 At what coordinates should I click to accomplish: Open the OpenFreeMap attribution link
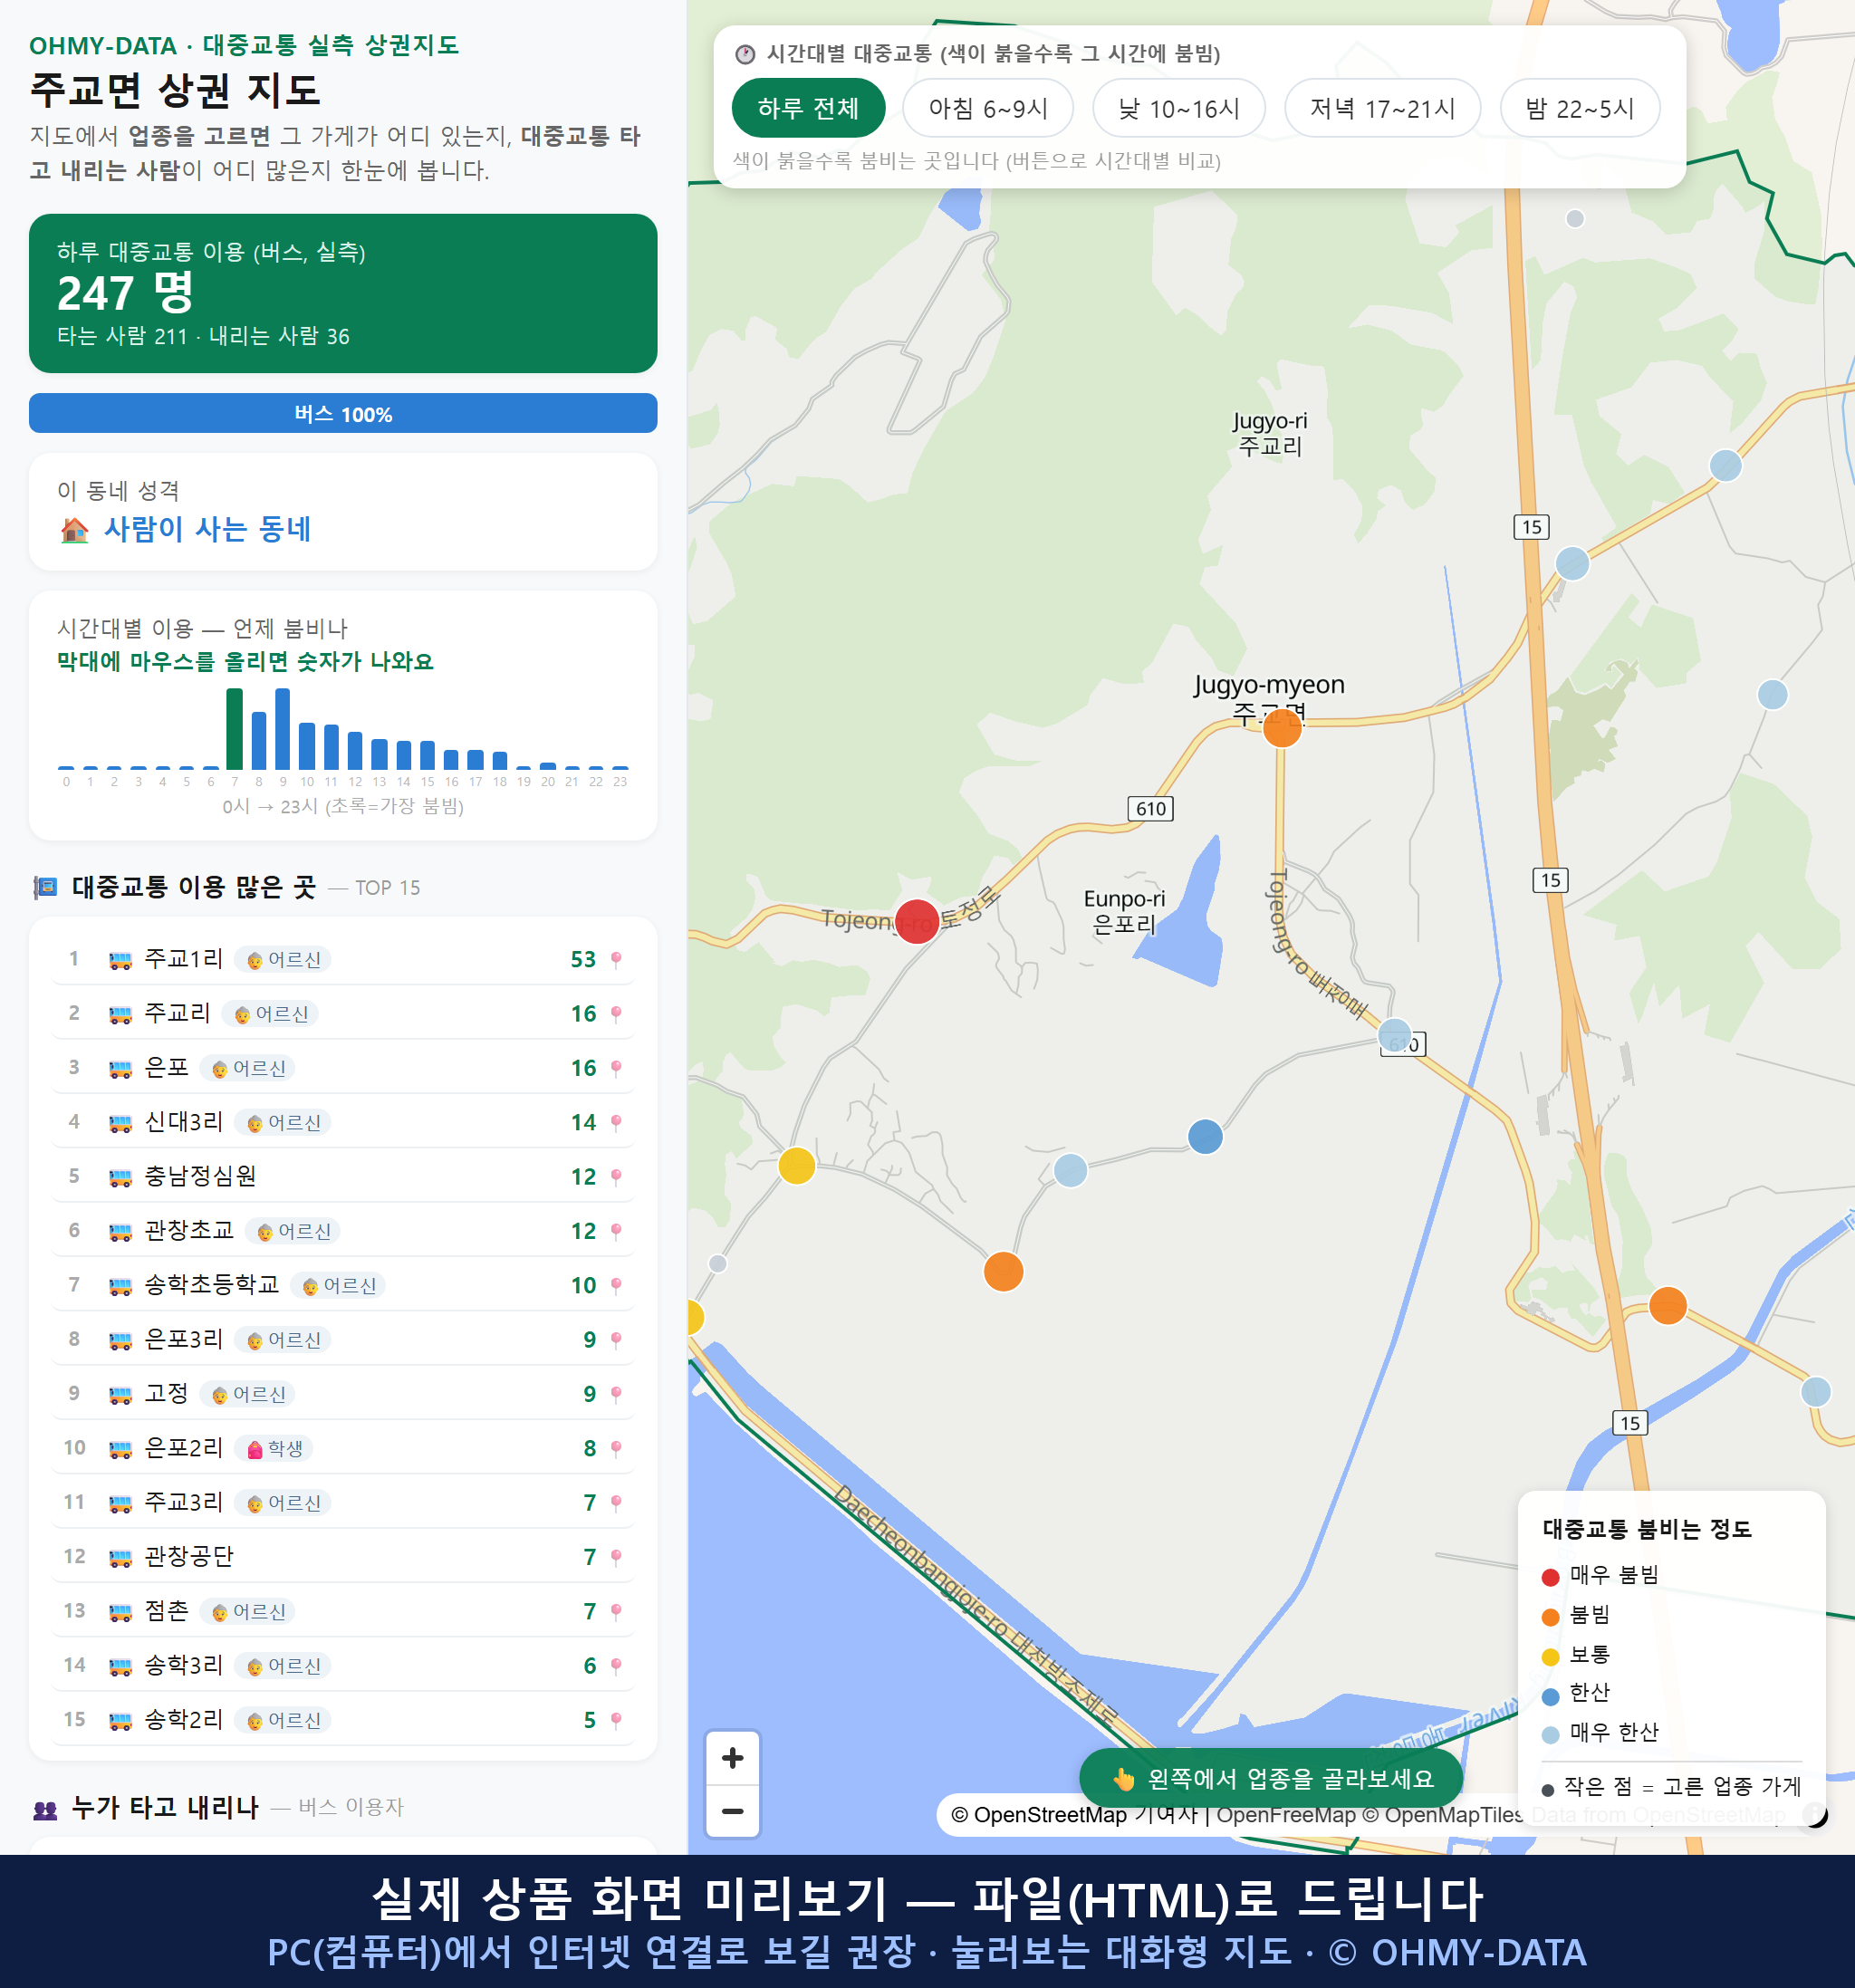(1285, 1815)
